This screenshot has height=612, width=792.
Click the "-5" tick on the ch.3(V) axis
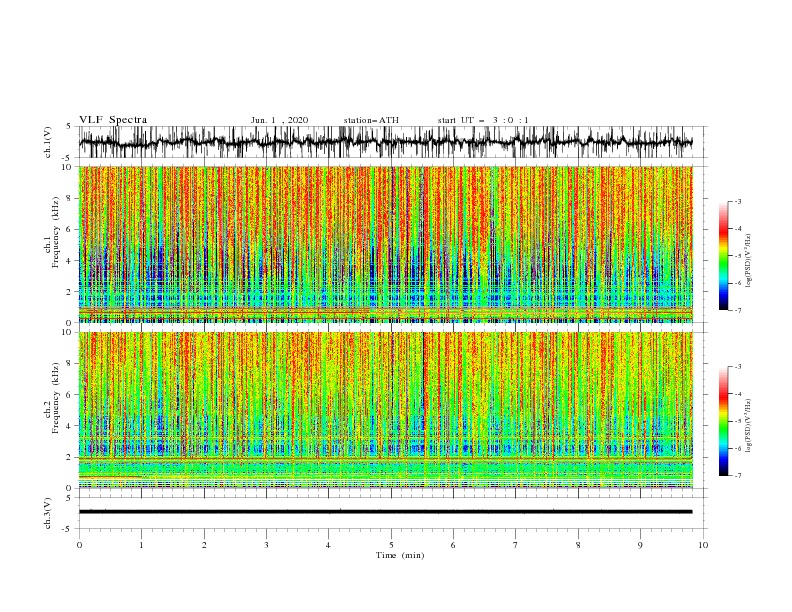click(67, 529)
